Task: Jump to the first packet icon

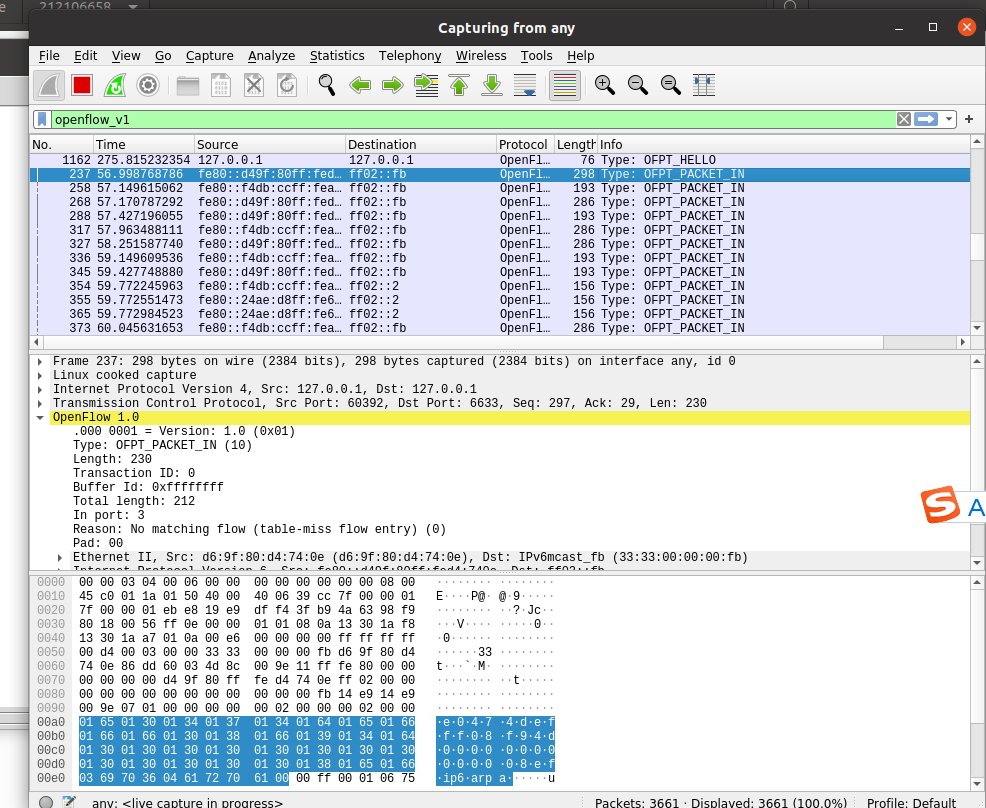Action: 459,85
